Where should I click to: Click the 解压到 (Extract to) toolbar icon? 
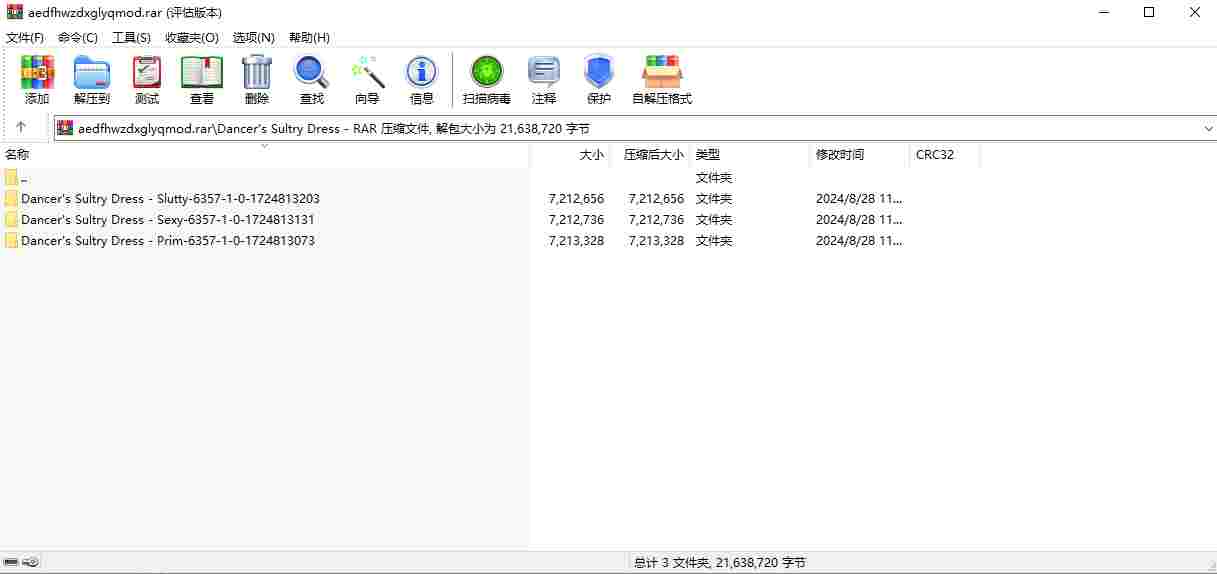[x=92, y=72]
